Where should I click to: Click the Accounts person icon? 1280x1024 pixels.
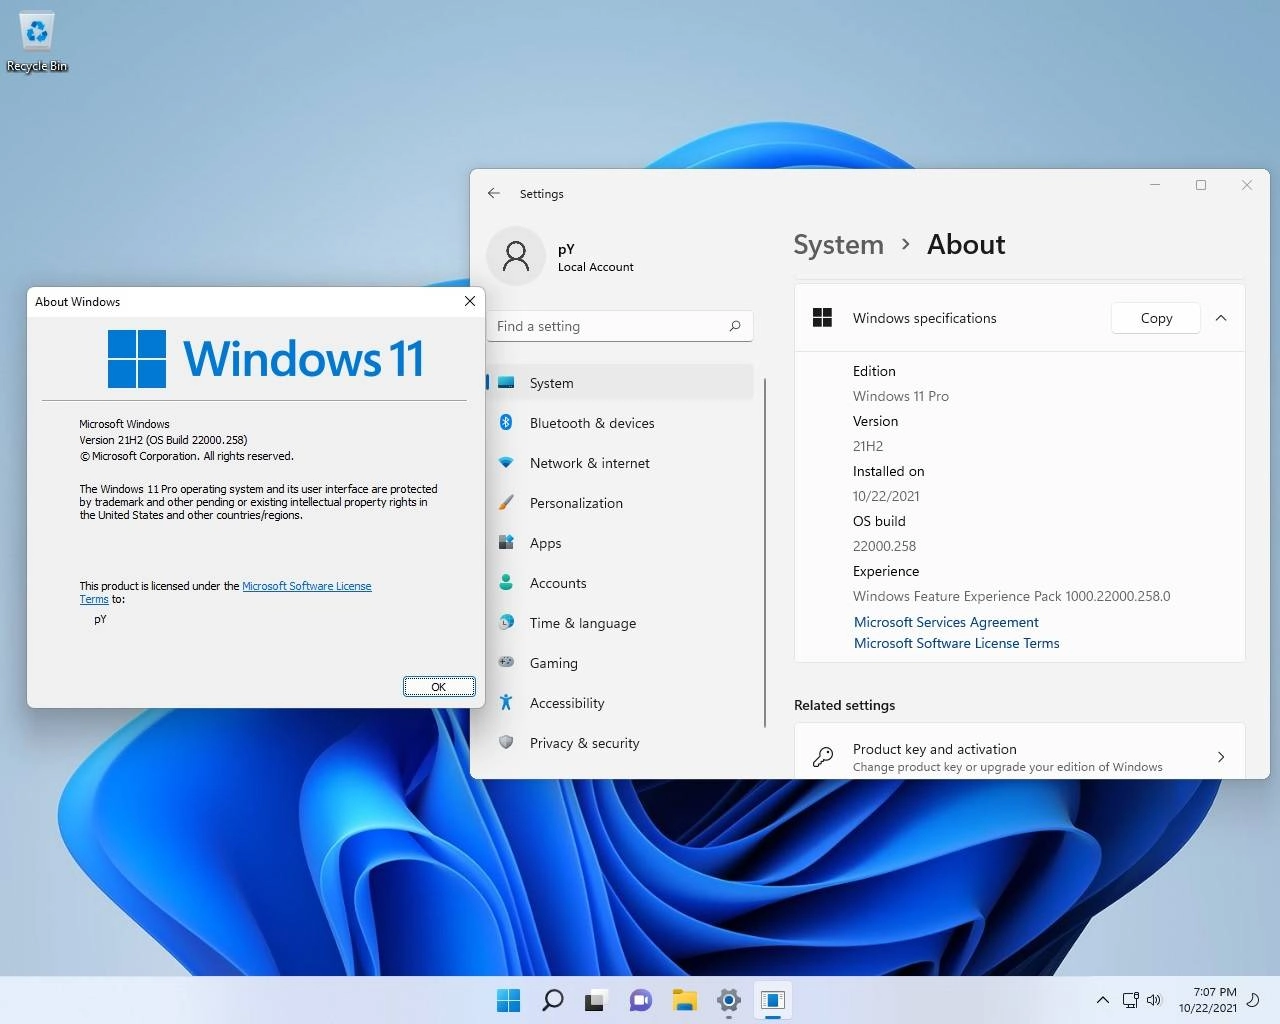click(x=506, y=583)
